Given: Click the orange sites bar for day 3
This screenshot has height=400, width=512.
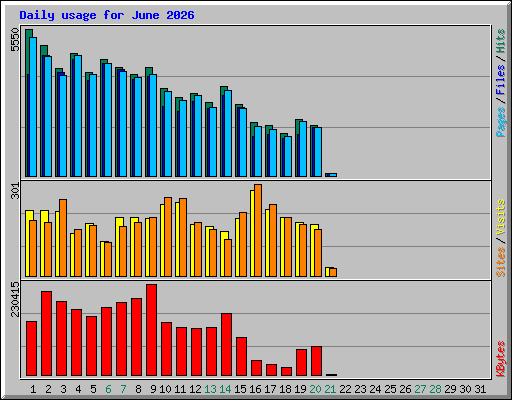Looking at the screenshot, I should point(63,238).
